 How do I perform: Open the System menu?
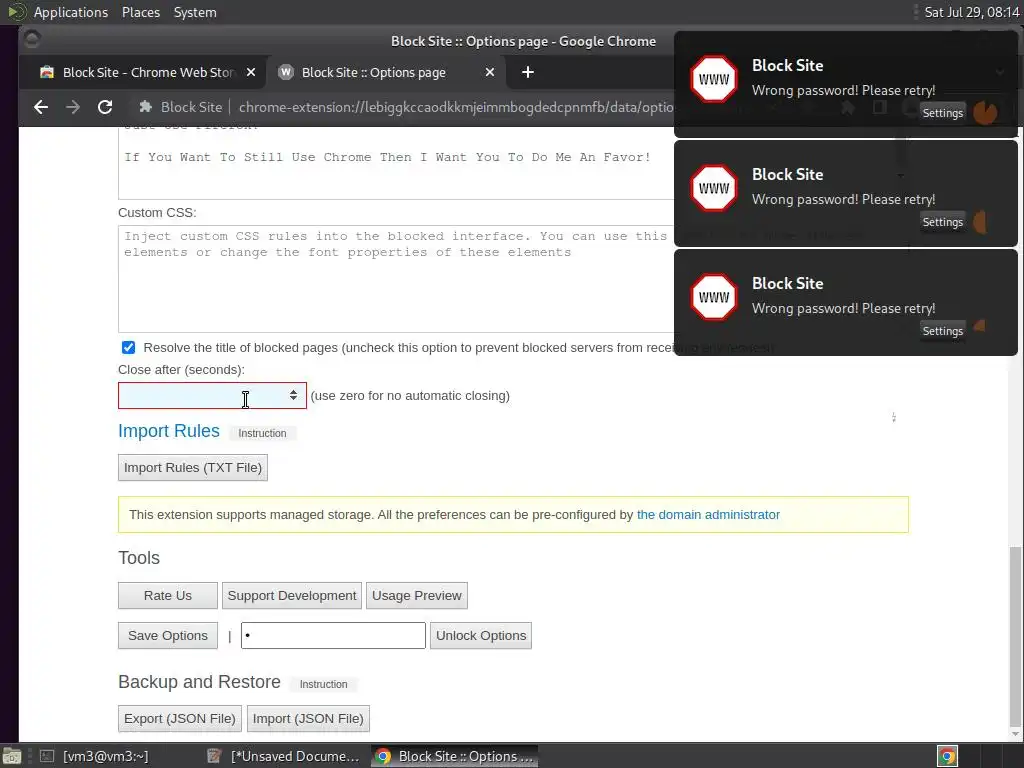(195, 12)
